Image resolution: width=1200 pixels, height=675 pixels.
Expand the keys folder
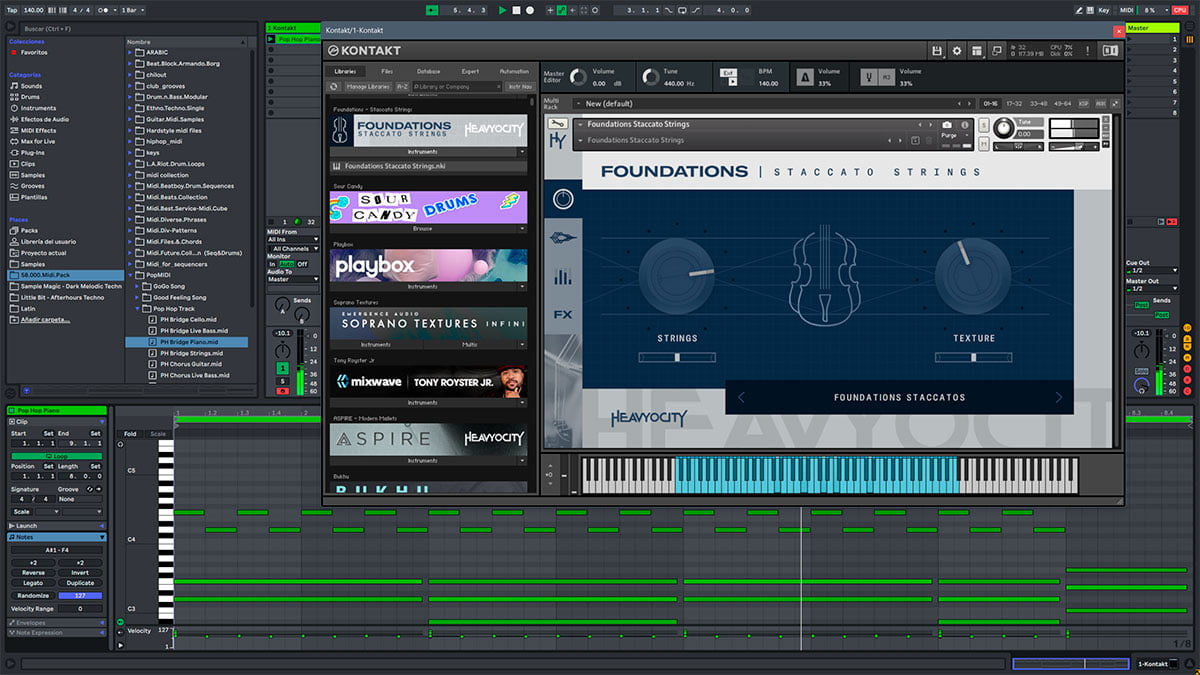tap(130, 152)
